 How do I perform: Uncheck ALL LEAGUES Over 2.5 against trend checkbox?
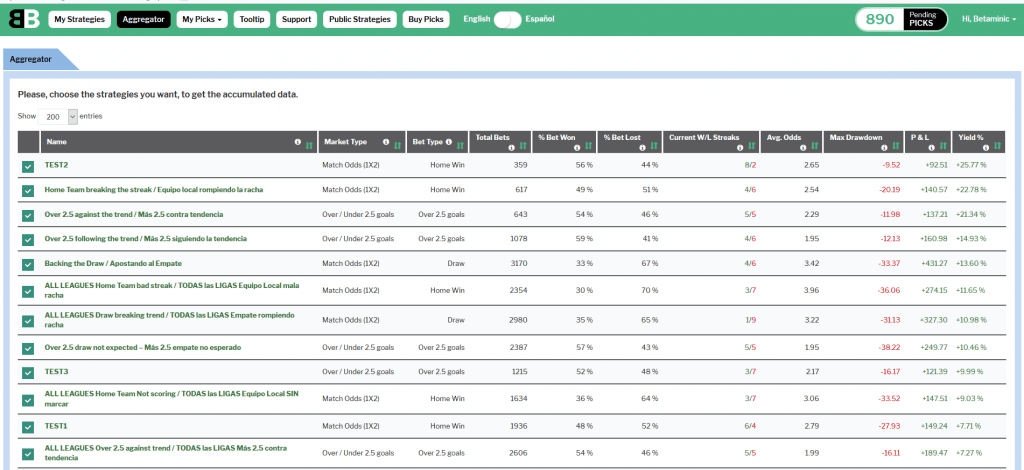[x=27, y=454]
